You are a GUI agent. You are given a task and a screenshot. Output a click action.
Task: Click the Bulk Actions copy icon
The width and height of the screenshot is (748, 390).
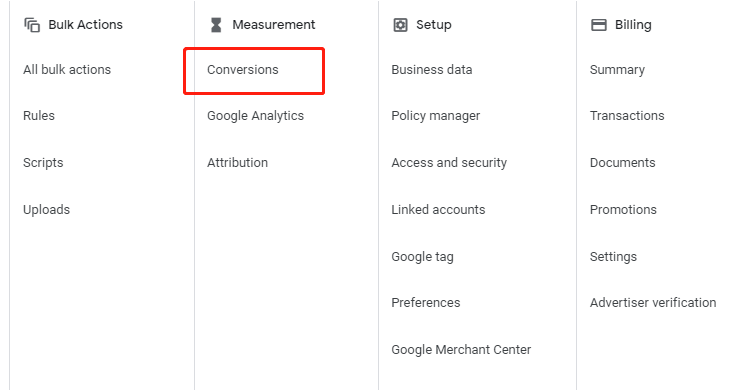tap(32, 25)
